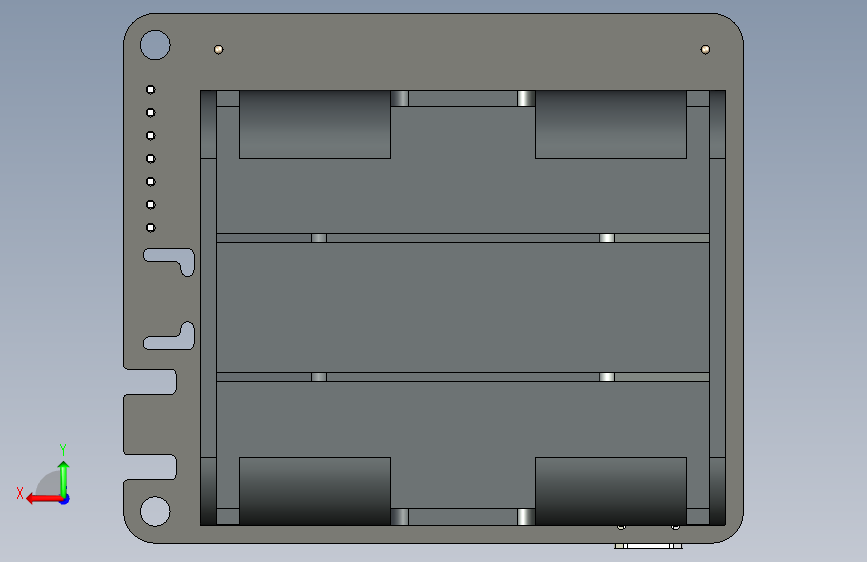Select the bottom-right dark rectangular block
The image size is (867, 562).
point(610,491)
